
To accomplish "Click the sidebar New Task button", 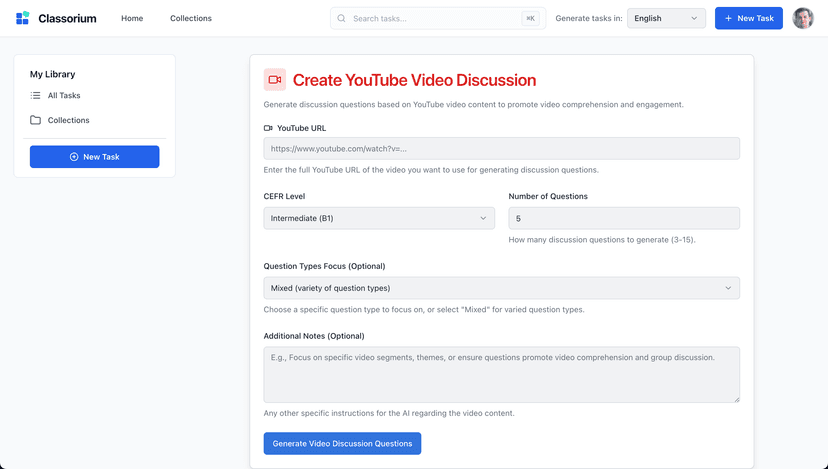I will click(94, 157).
